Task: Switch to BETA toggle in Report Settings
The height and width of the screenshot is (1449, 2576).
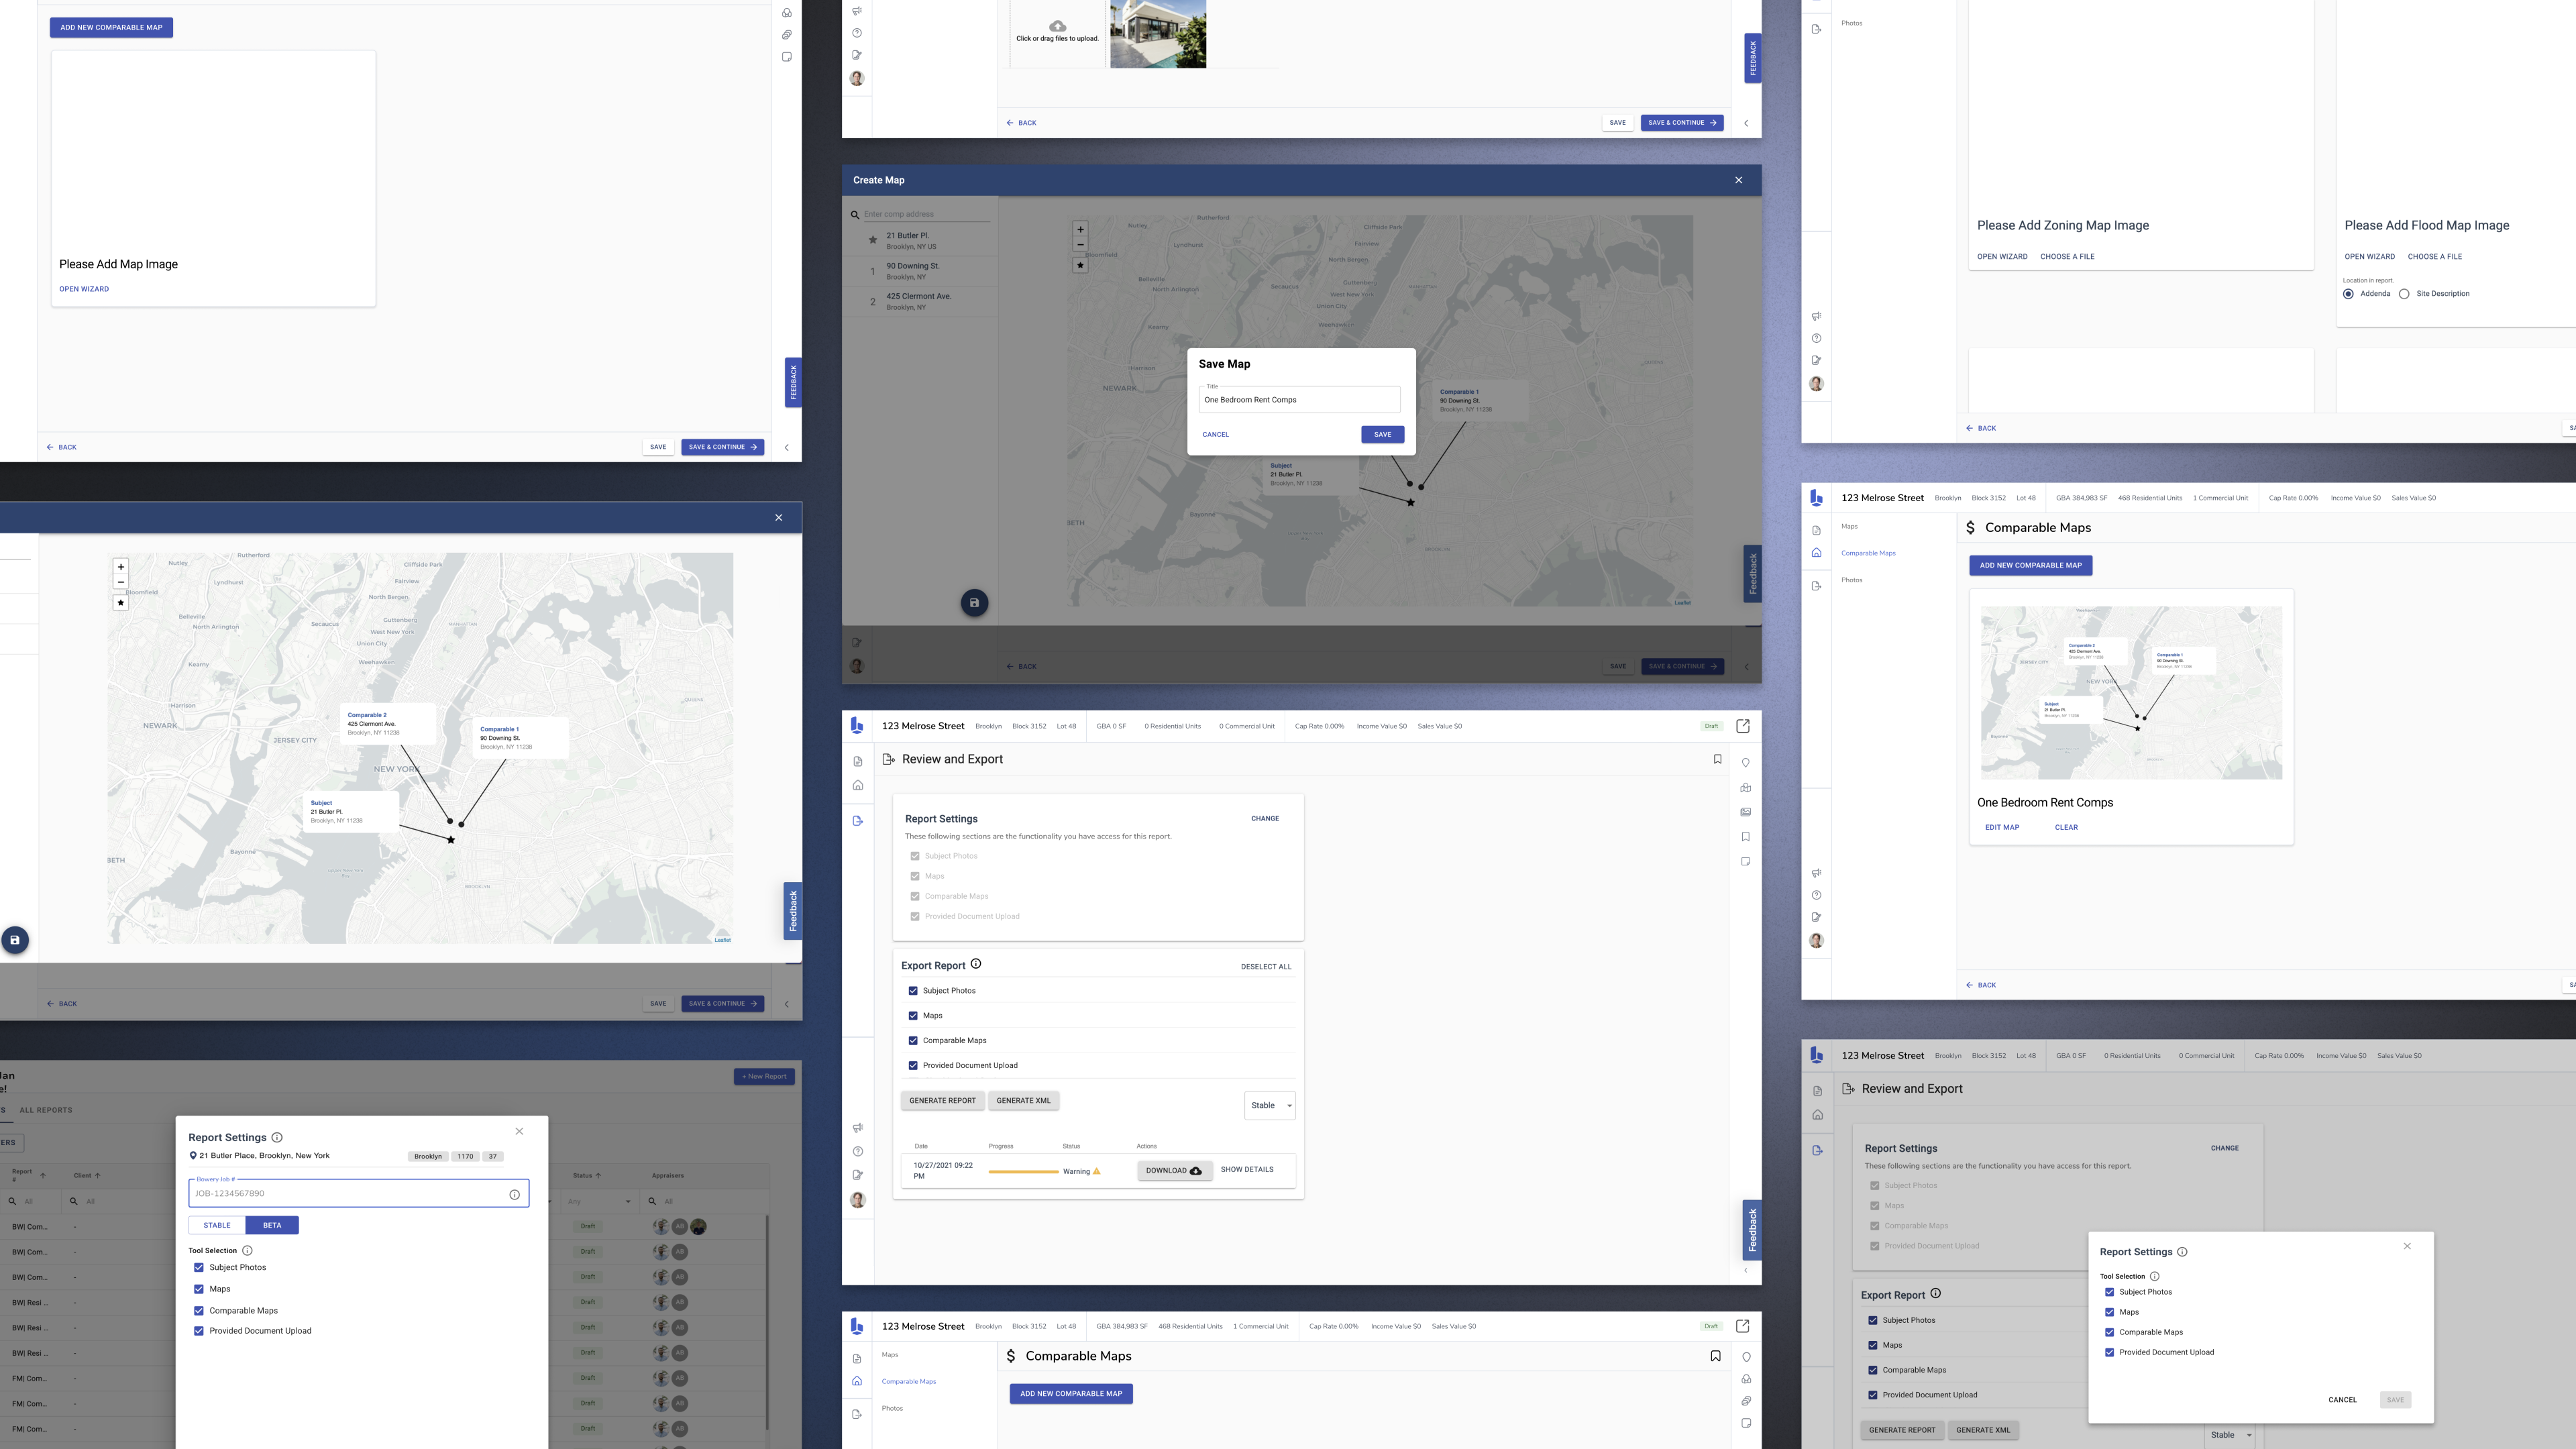Action: [x=272, y=1225]
